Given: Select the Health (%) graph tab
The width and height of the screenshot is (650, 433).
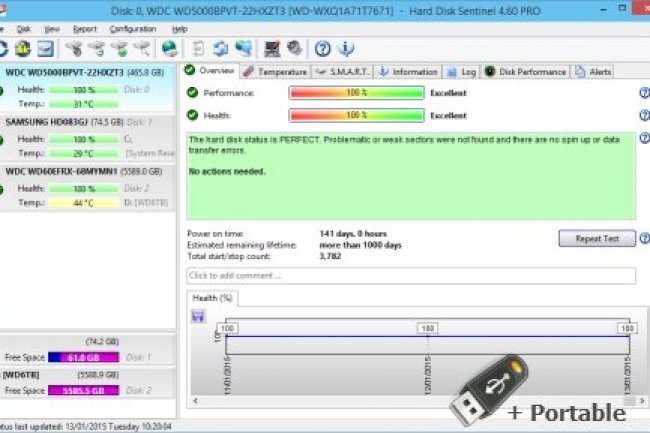Looking at the screenshot, I should tap(212, 298).
